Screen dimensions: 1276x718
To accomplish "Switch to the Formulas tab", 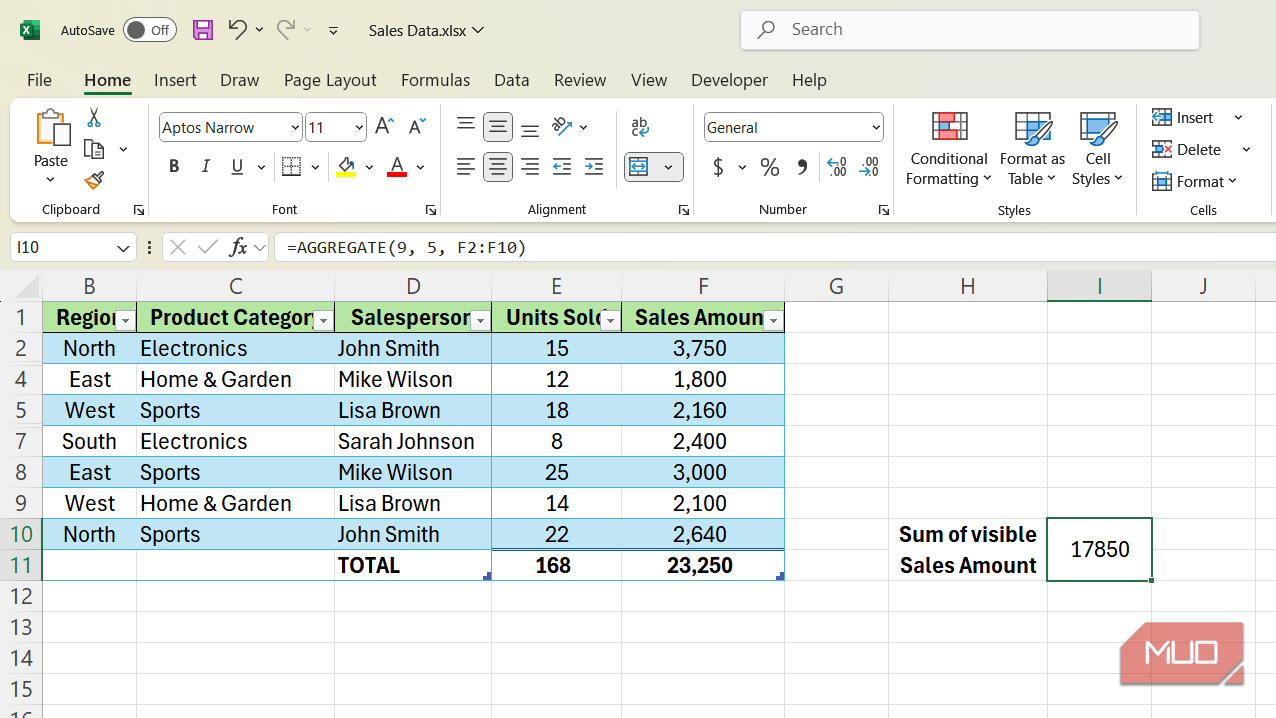I will [x=435, y=80].
